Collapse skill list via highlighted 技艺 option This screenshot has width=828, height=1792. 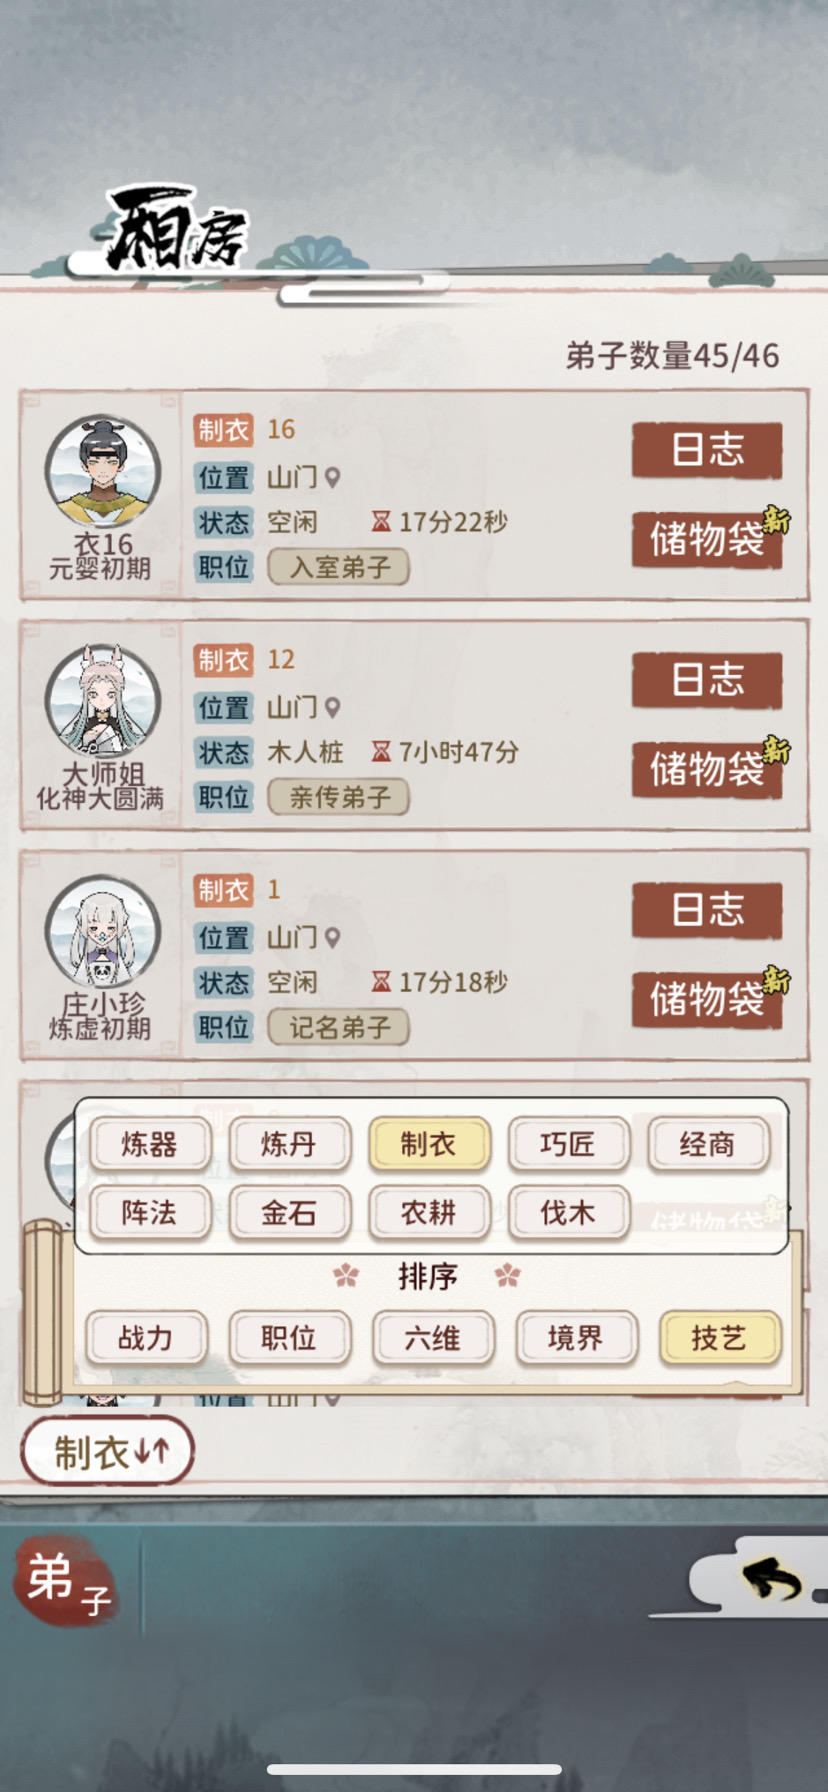(x=719, y=1339)
